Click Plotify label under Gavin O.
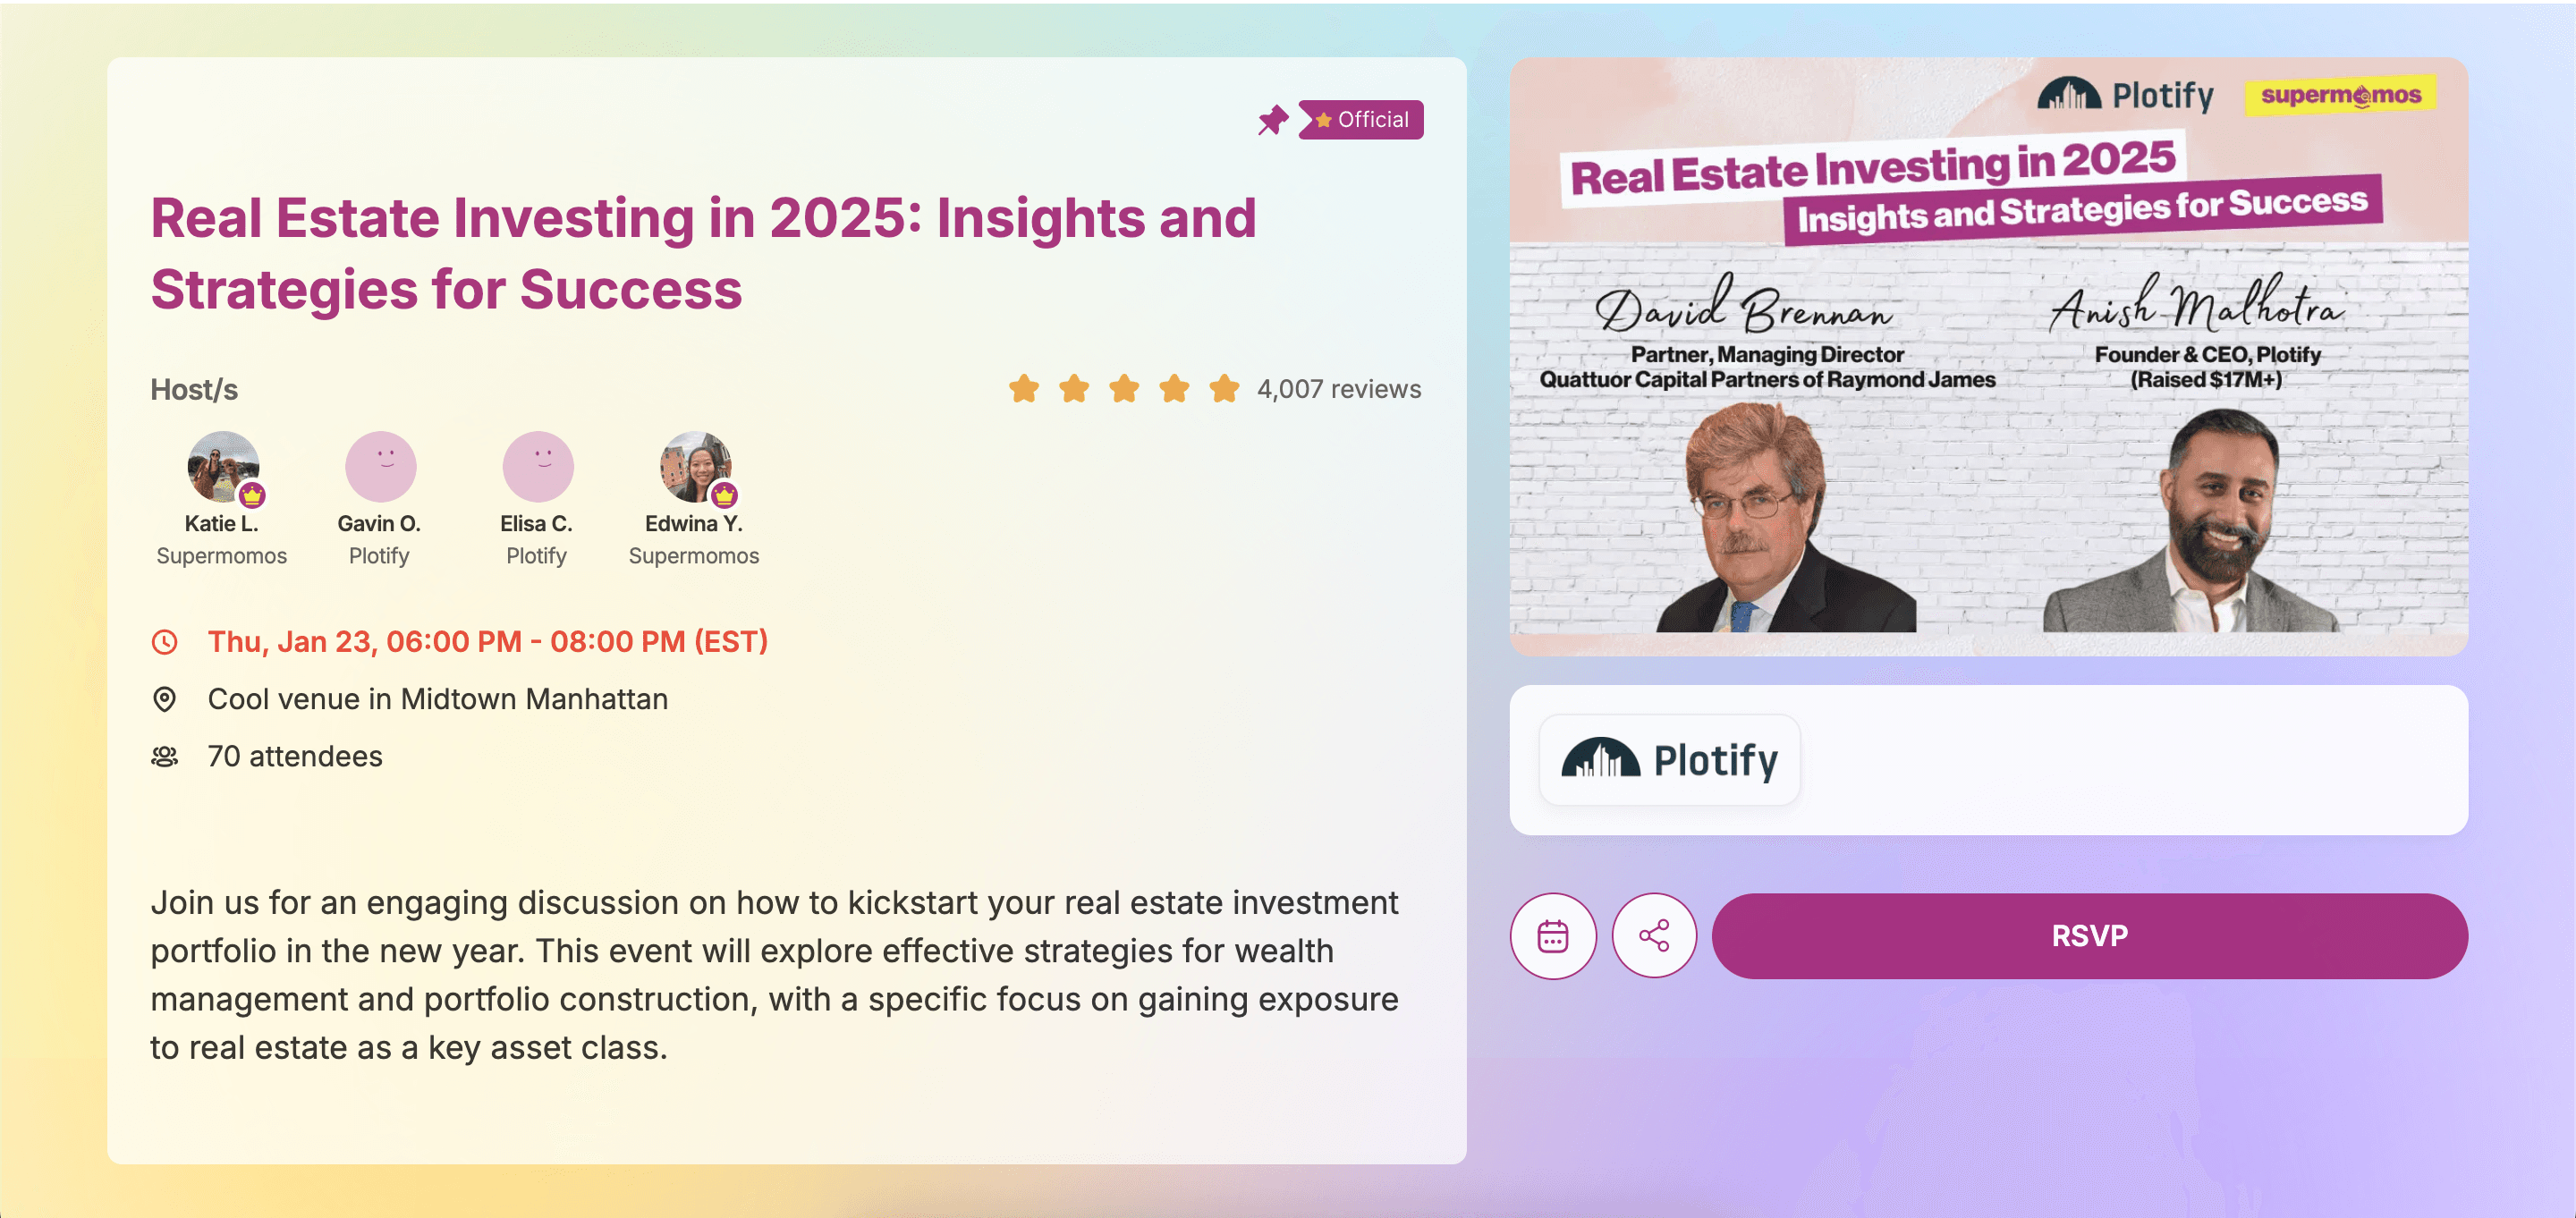 point(379,556)
